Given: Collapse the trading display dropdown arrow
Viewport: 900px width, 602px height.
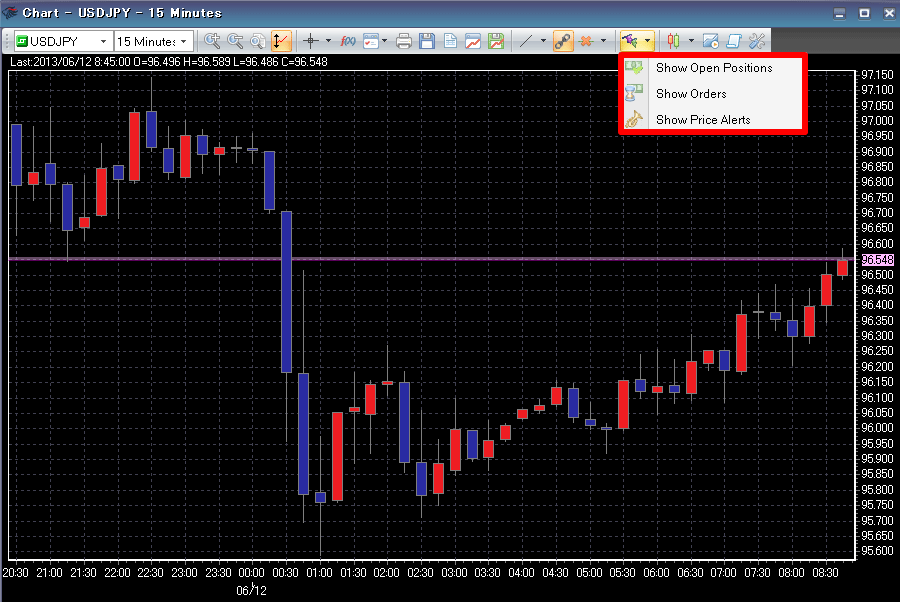Looking at the screenshot, I should click(x=647, y=41).
